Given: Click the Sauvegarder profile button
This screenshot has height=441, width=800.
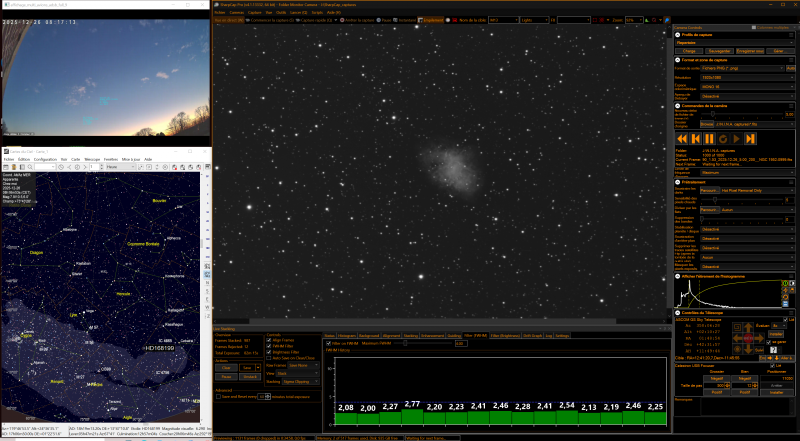Looking at the screenshot, I should [x=720, y=51].
